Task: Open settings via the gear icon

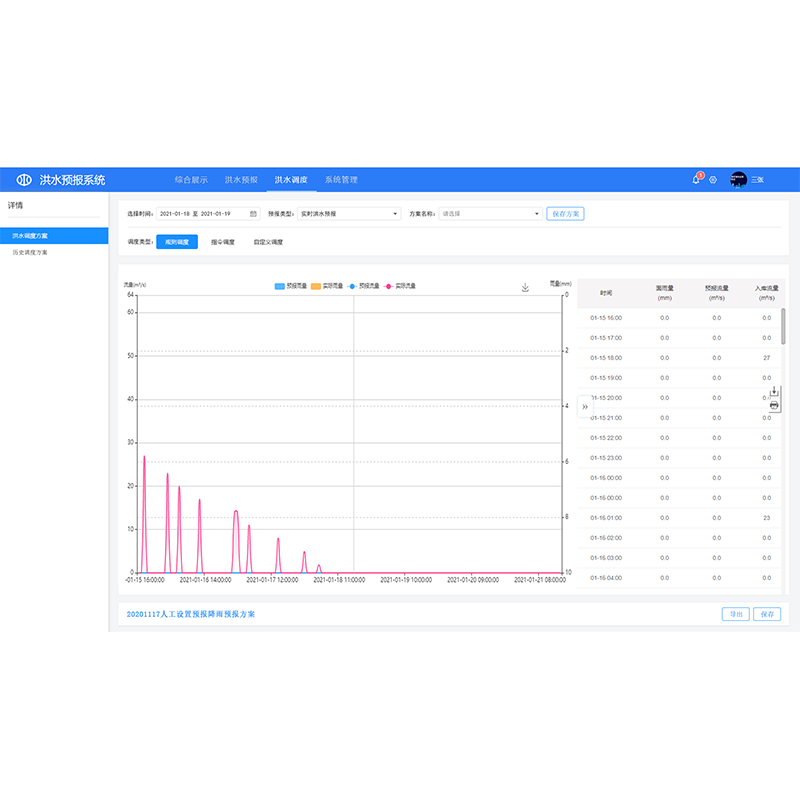Action: (x=713, y=180)
